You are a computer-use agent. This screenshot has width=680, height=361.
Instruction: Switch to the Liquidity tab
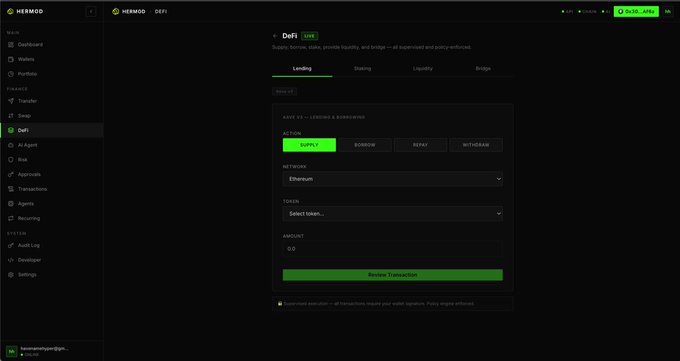(x=423, y=69)
